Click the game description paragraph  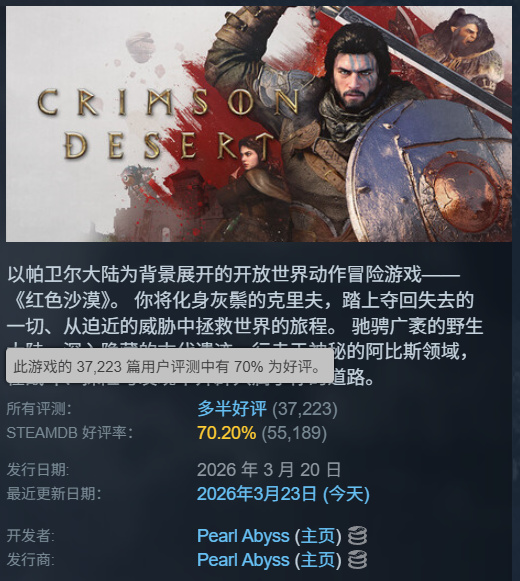pos(245,326)
